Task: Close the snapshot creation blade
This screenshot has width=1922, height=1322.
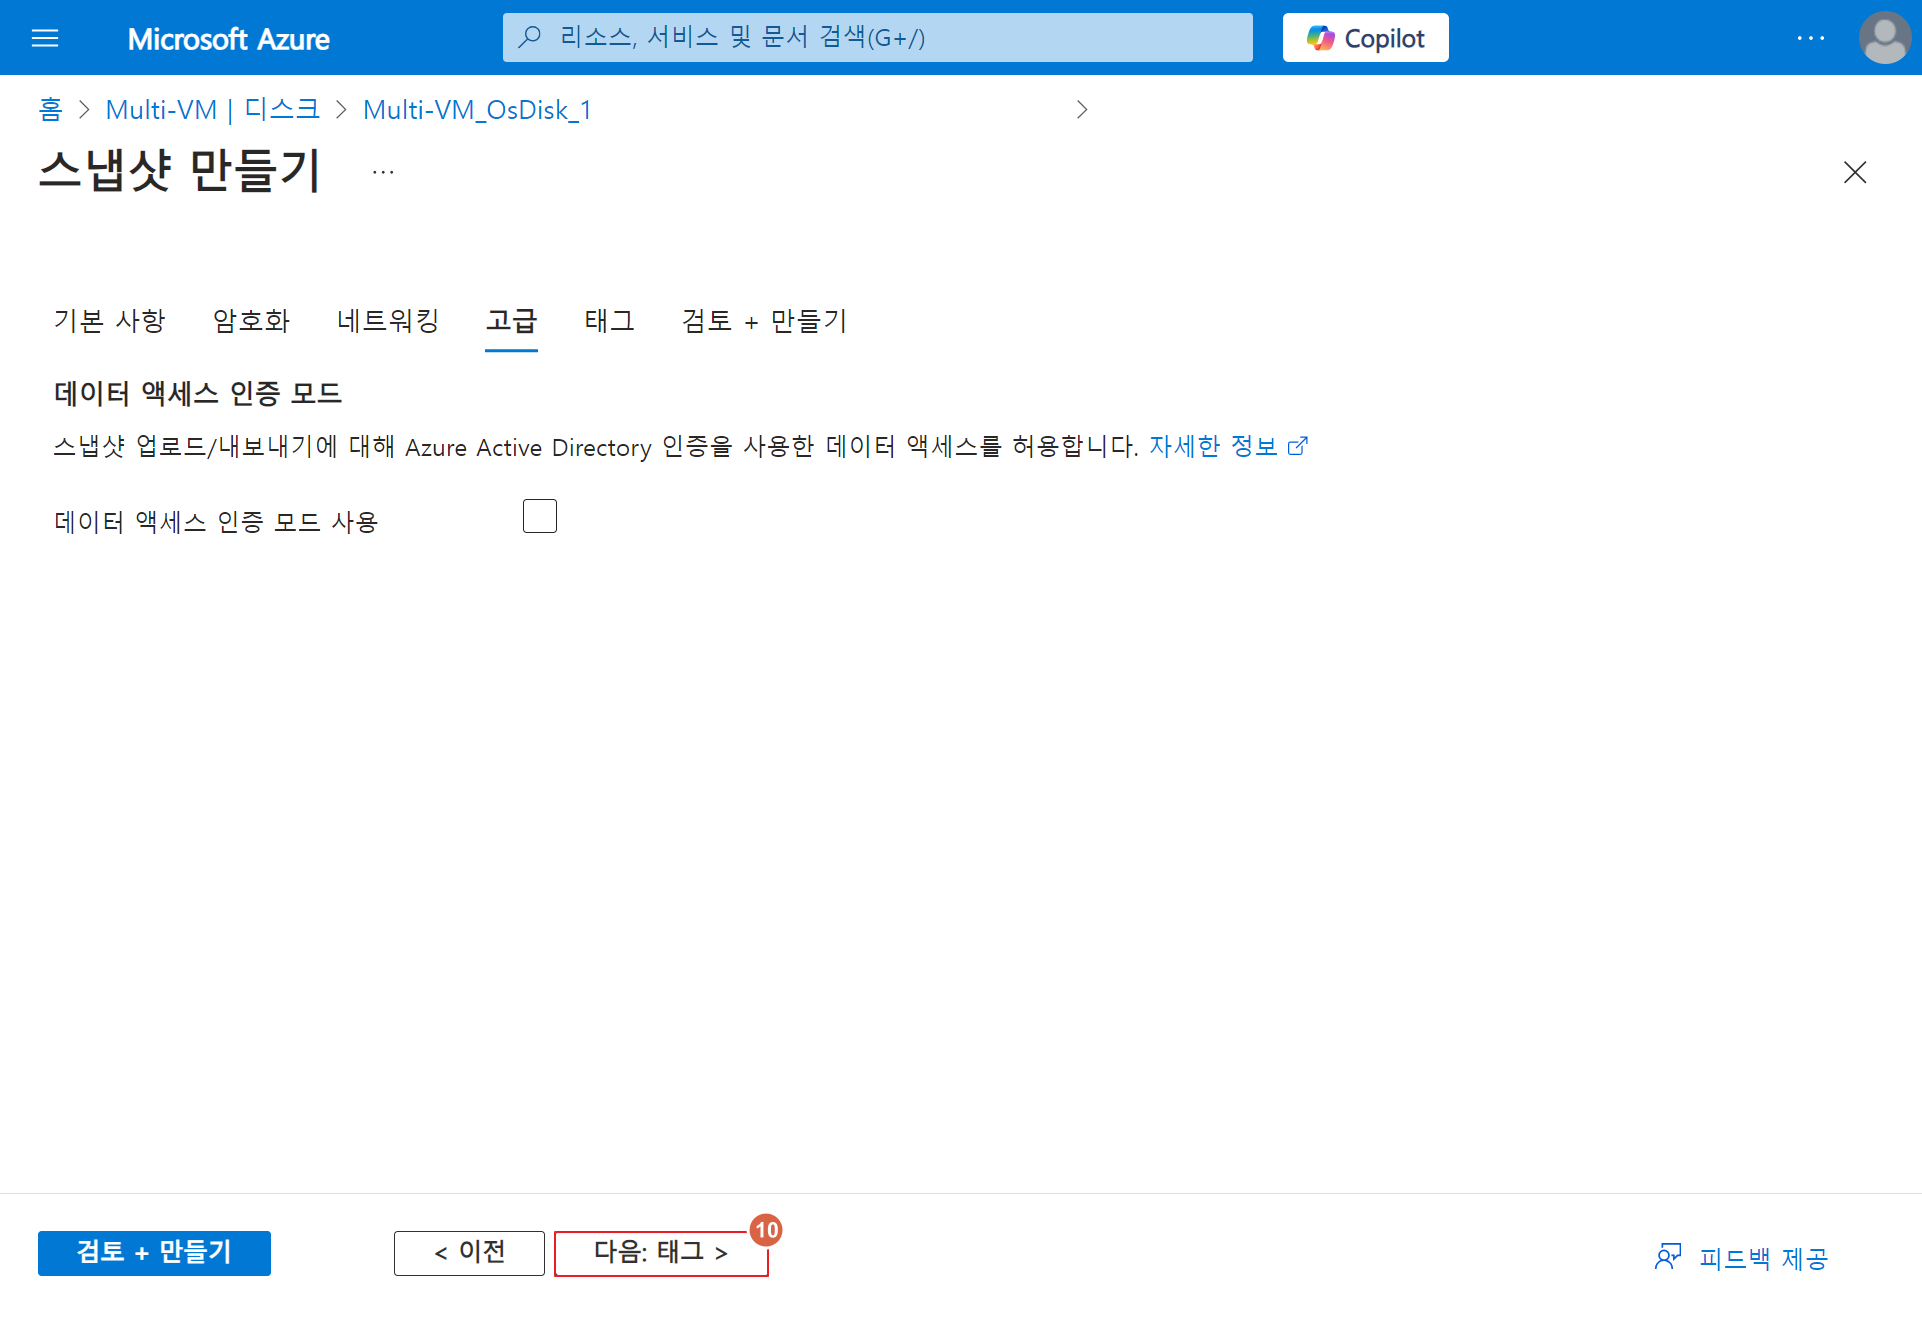Action: coord(1854,172)
